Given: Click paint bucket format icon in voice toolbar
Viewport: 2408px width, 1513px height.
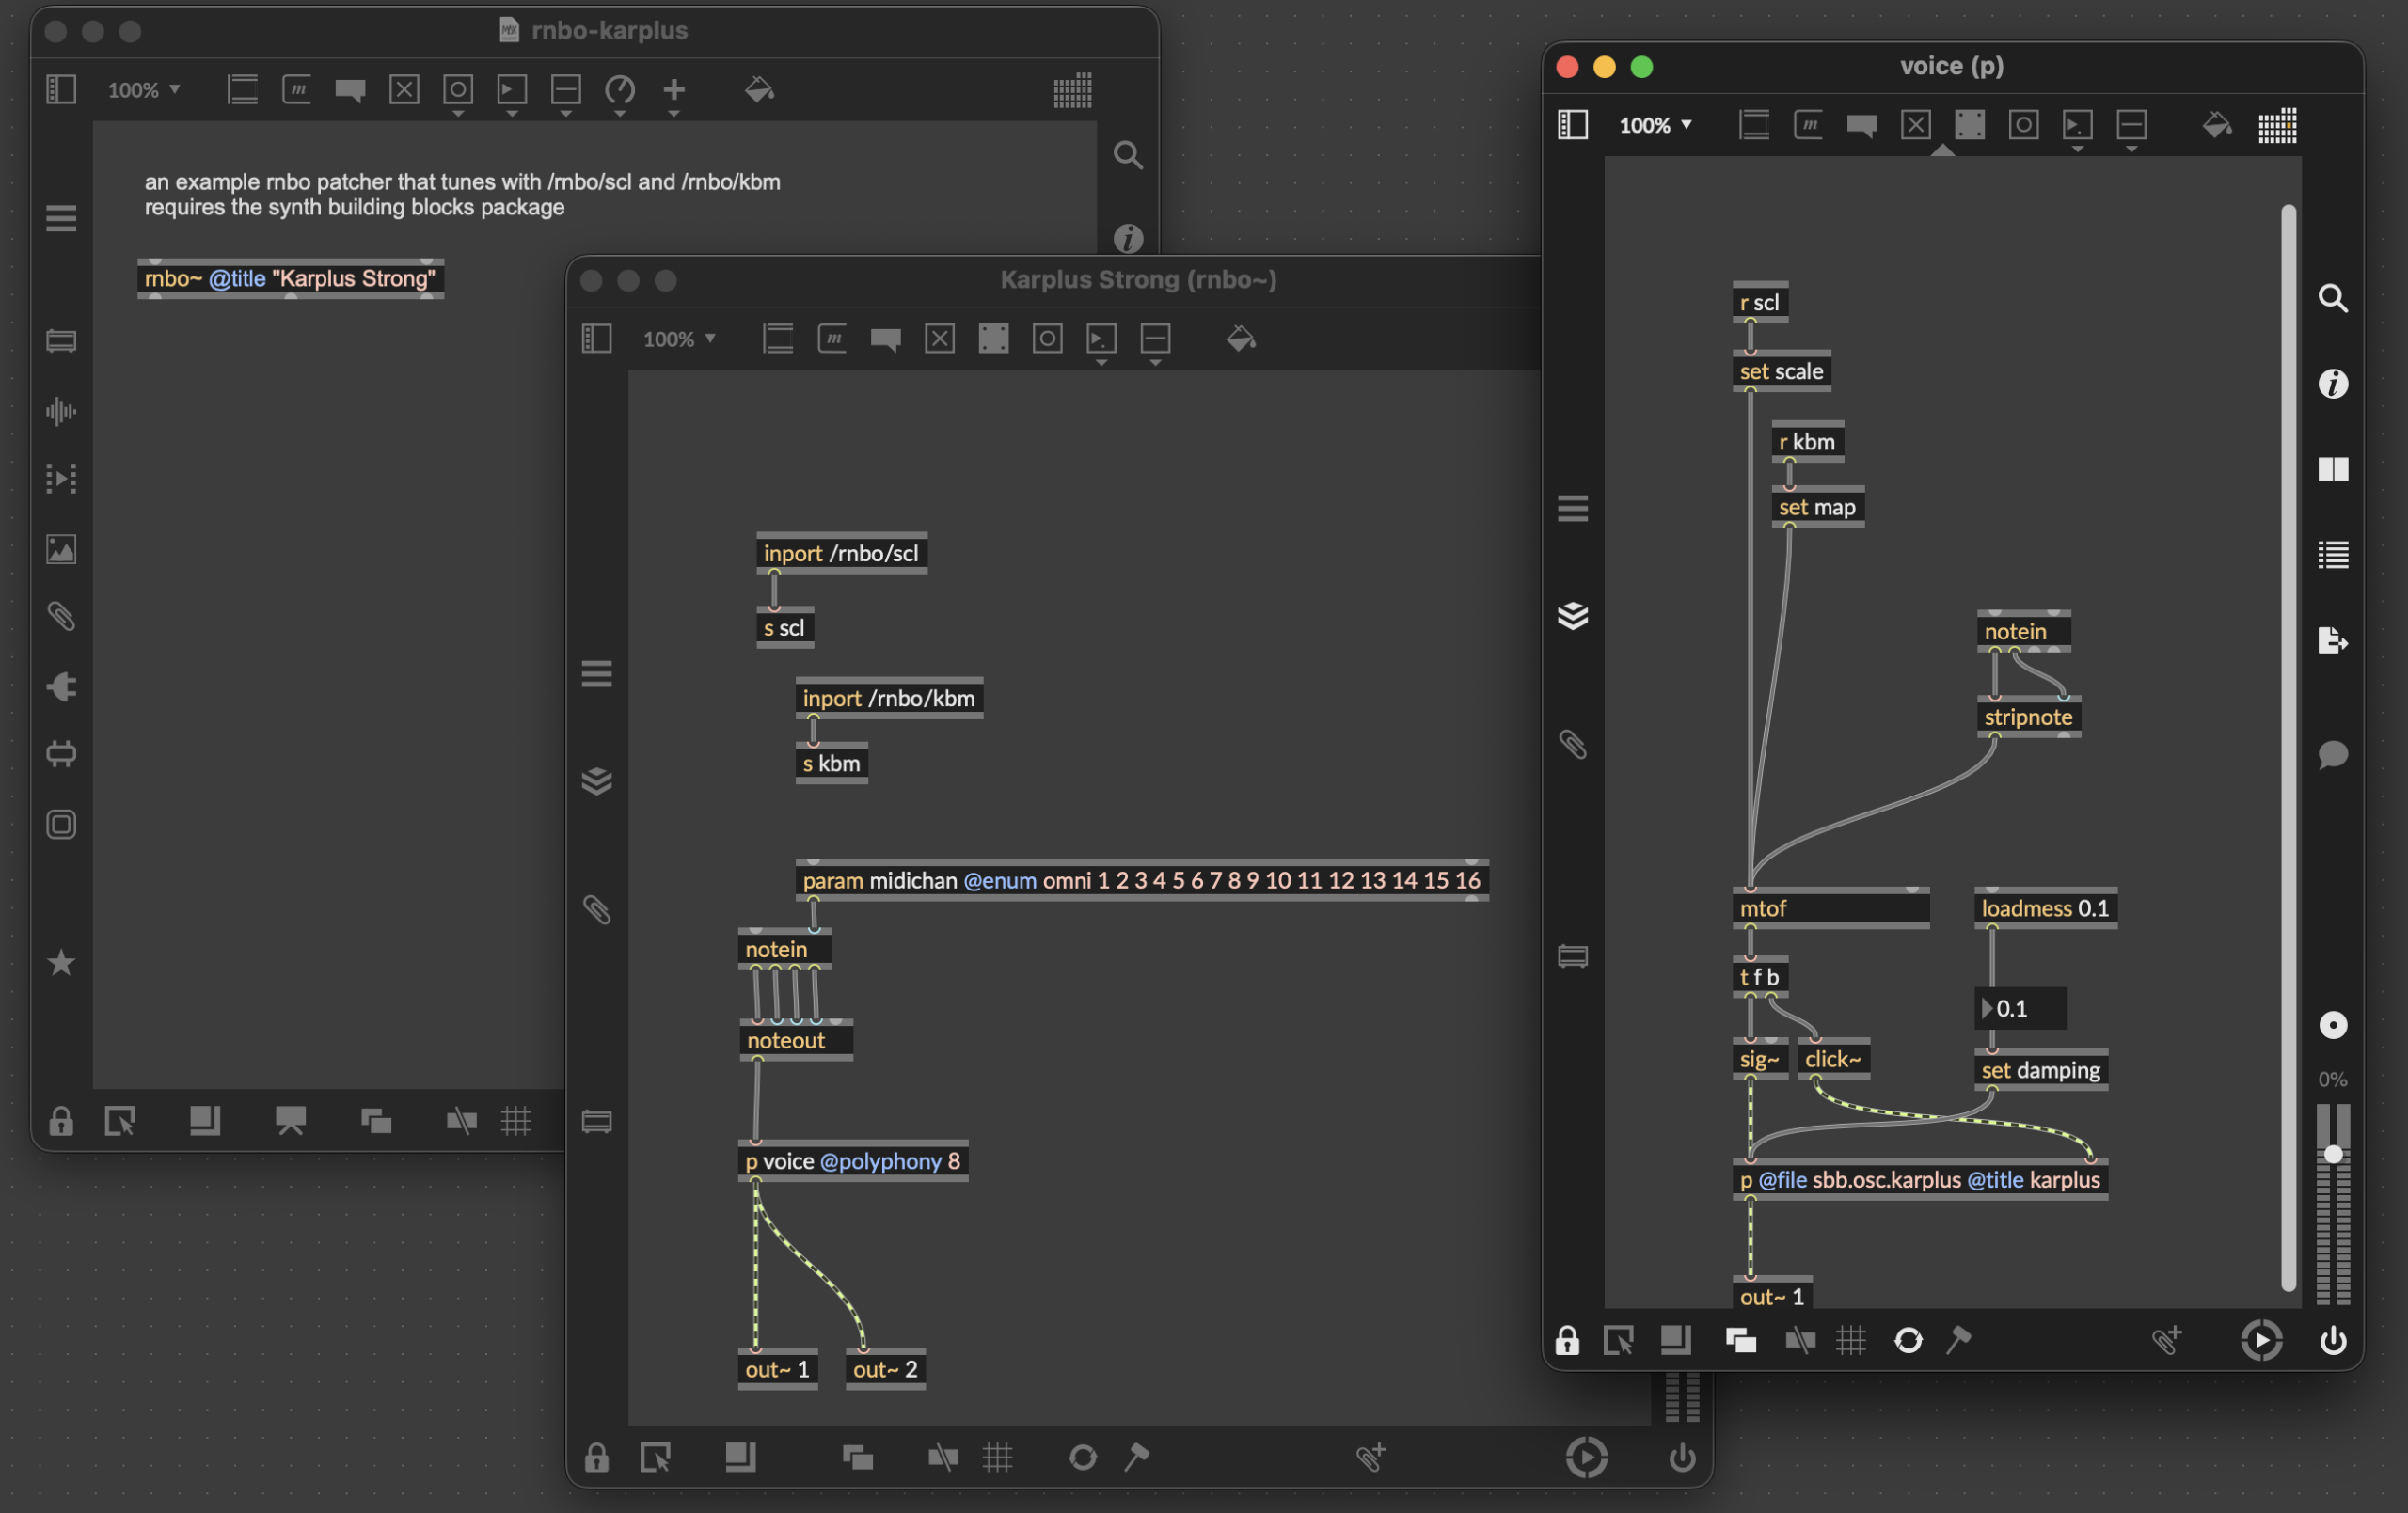Looking at the screenshot, I should click(2216, 125).
